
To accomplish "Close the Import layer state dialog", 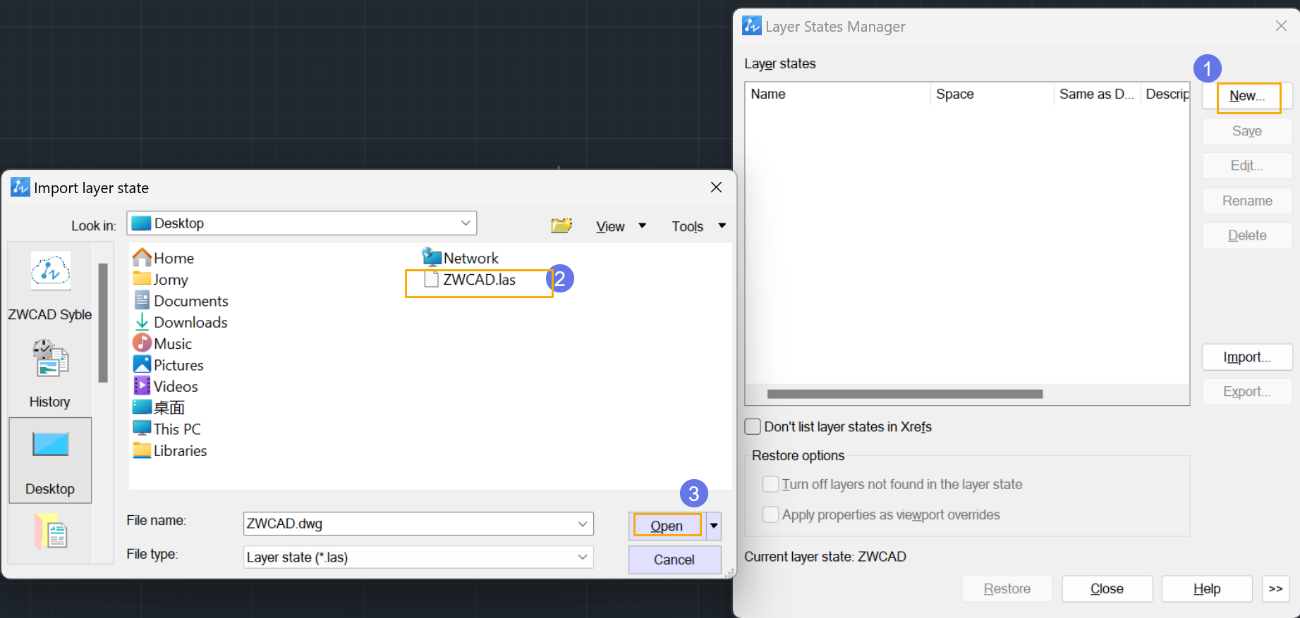I will [x=716, y=187].
